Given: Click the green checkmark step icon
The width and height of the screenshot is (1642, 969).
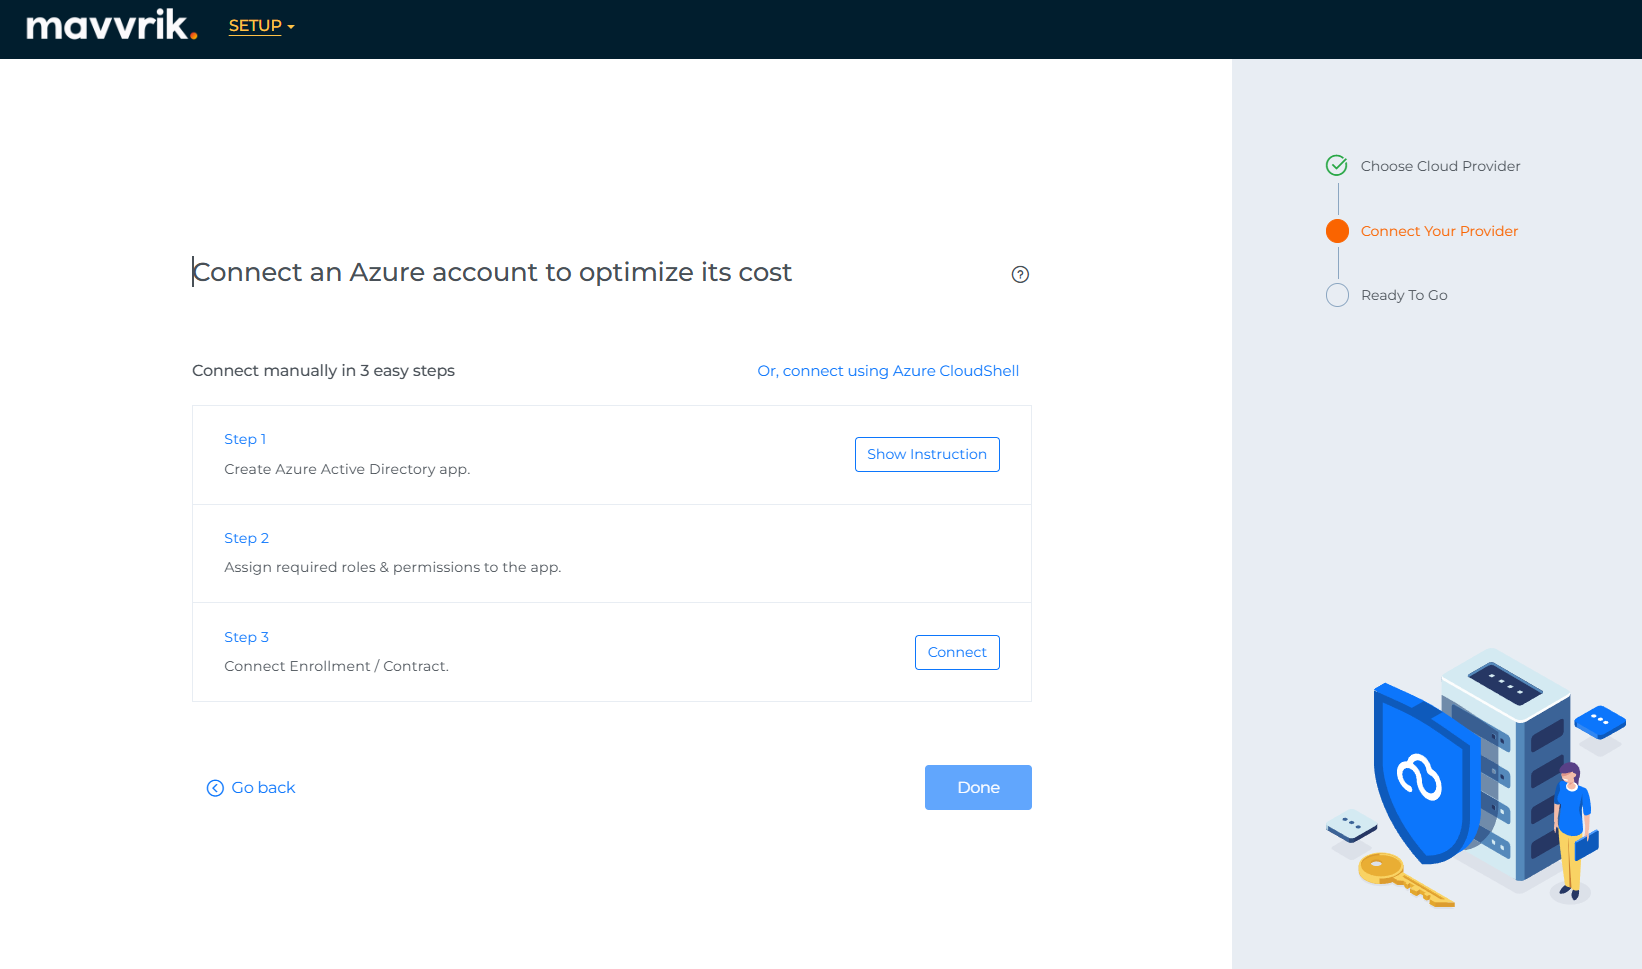Looking at the screenshot, I should (x=1336, y=166).
